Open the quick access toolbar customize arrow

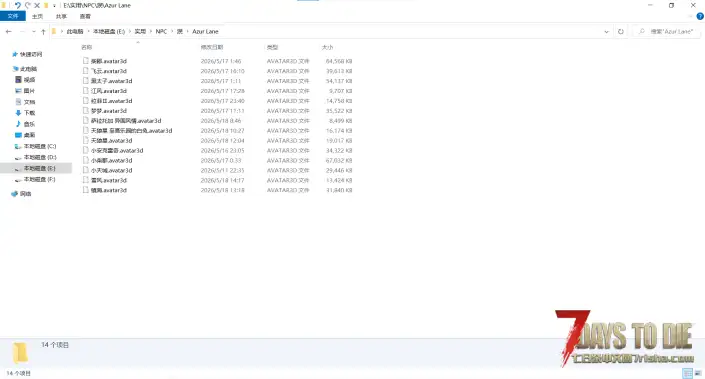(x=54, y=6)
